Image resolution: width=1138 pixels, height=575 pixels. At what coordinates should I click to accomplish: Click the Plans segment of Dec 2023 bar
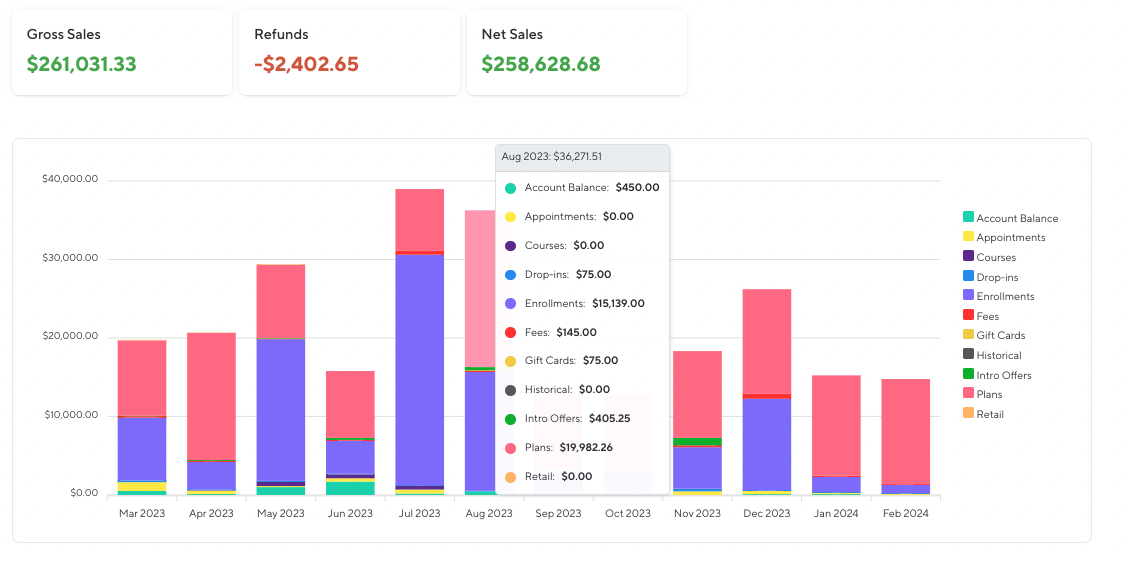pyautogui.click(x=766, y=340)
